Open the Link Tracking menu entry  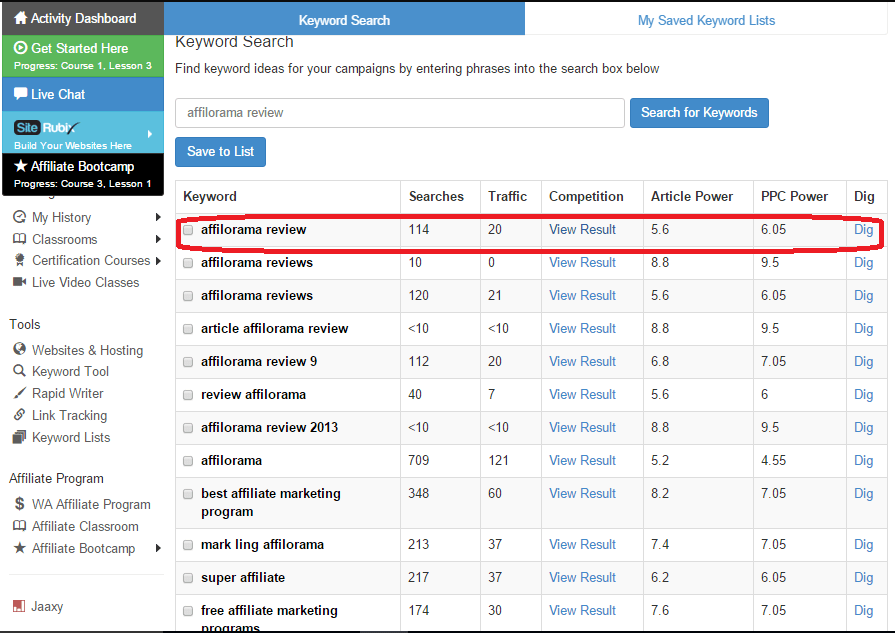coord(69,415)
